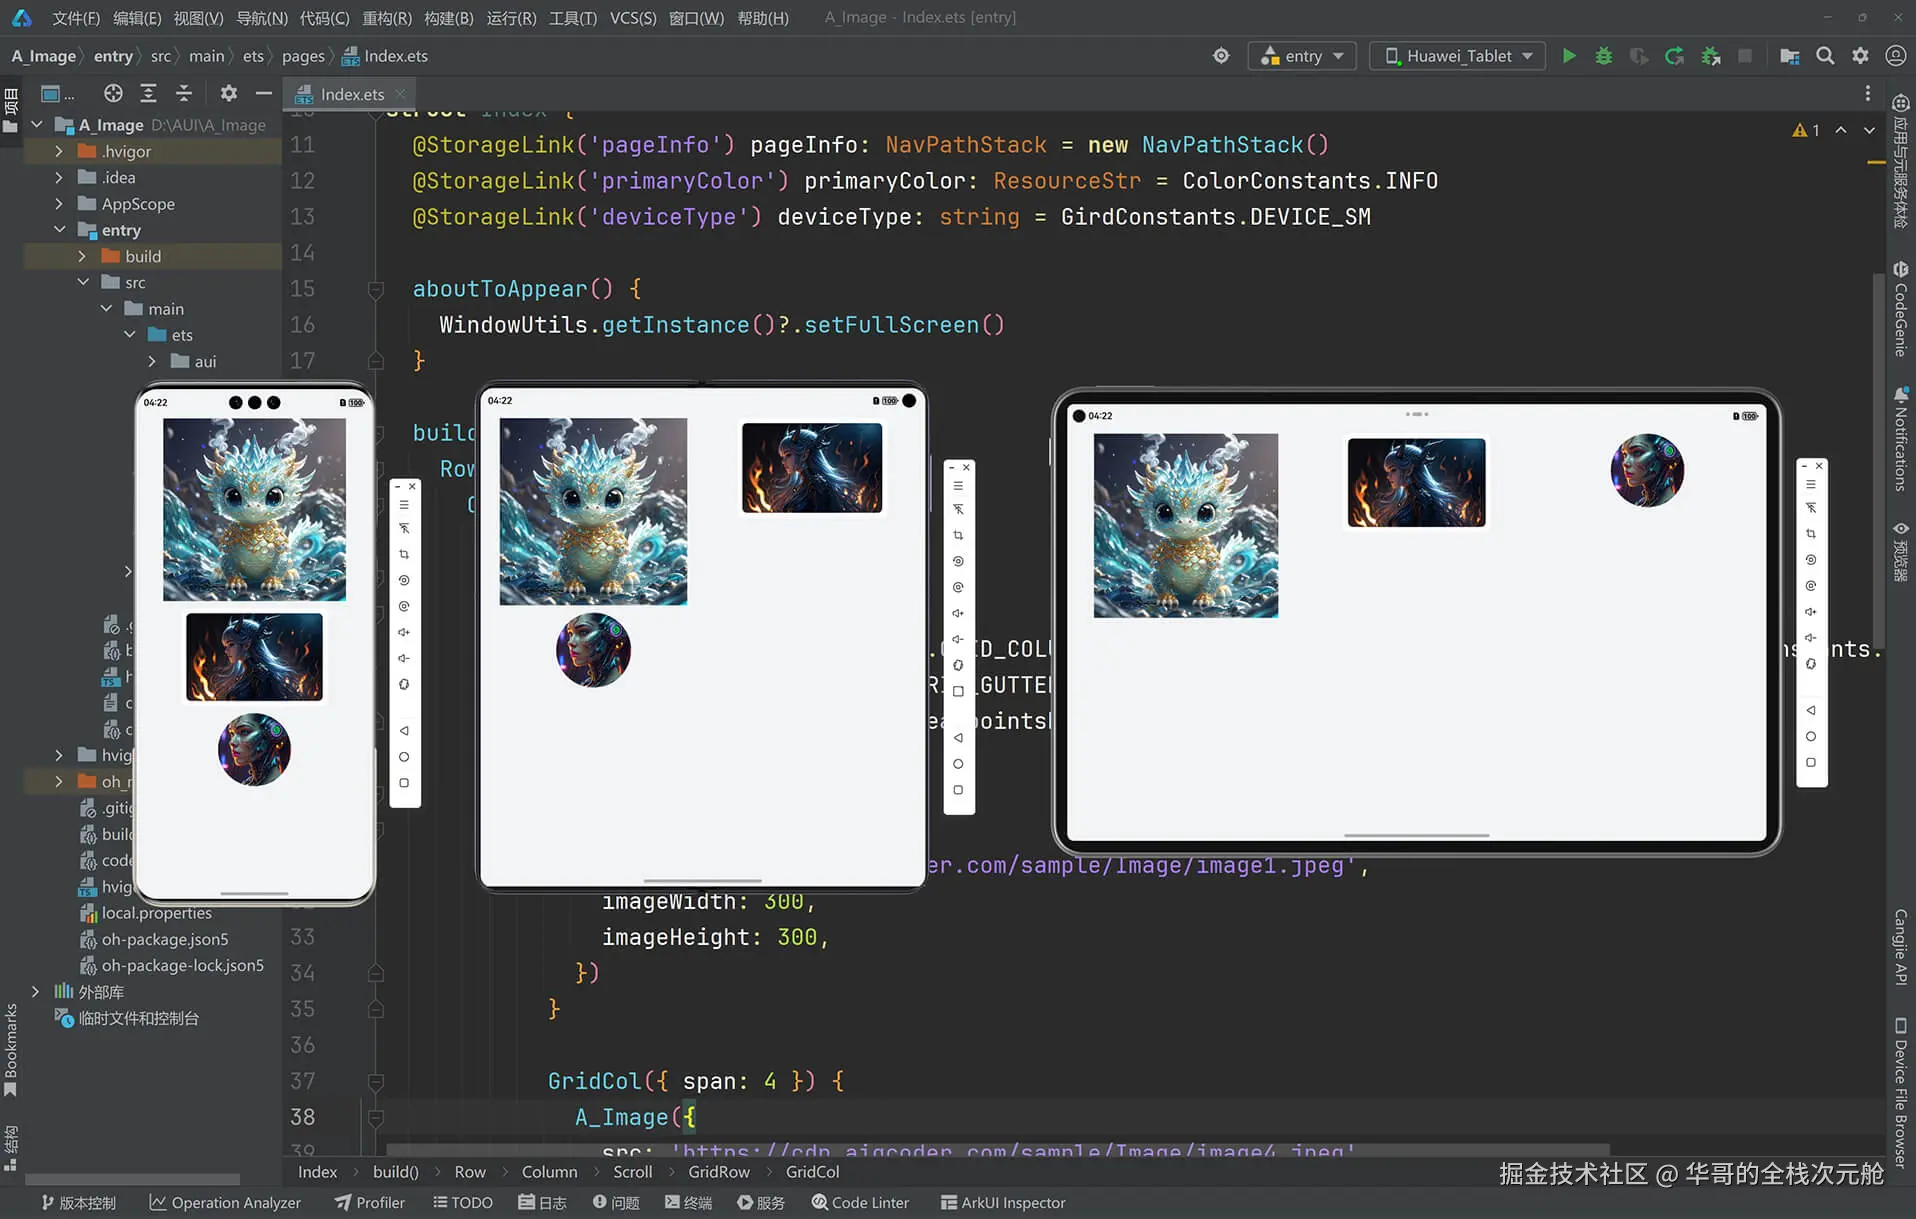Open the entry run configuration dropdown
Image resolution: width=1916 pixels, height=1219 pixels.
[1302, 56]
